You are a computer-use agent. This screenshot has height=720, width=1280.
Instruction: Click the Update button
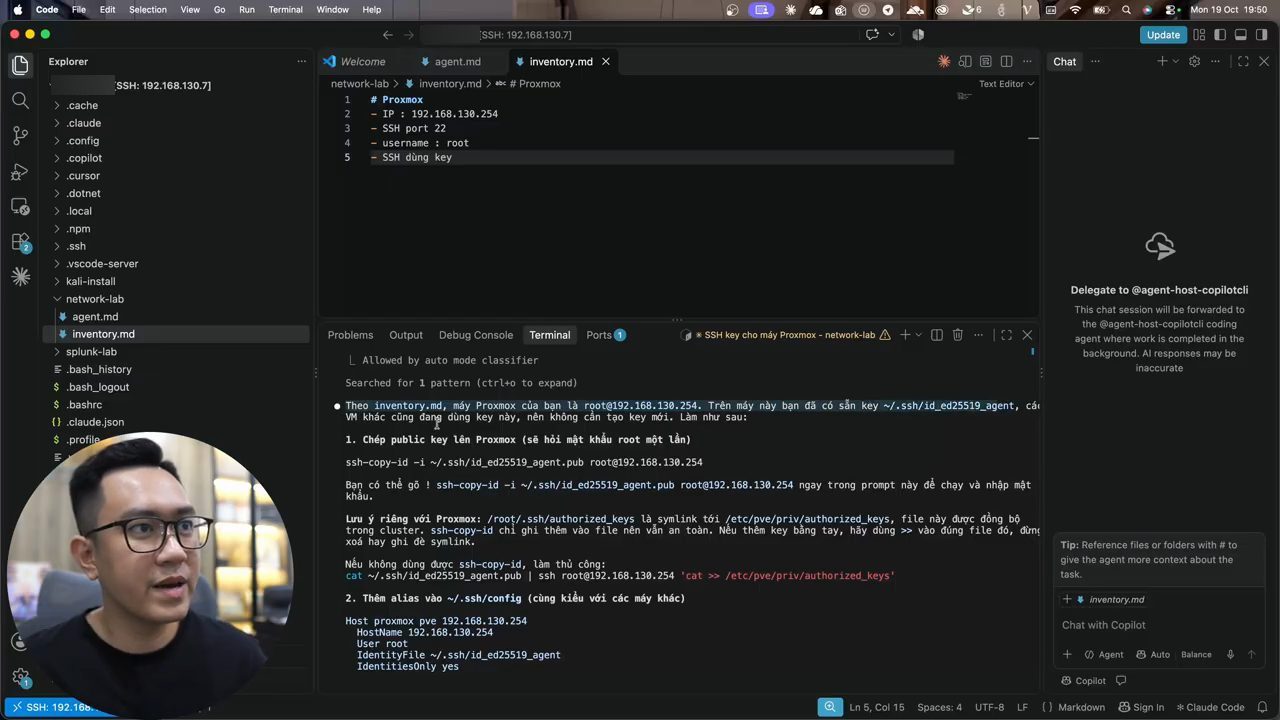[1163, 35]
